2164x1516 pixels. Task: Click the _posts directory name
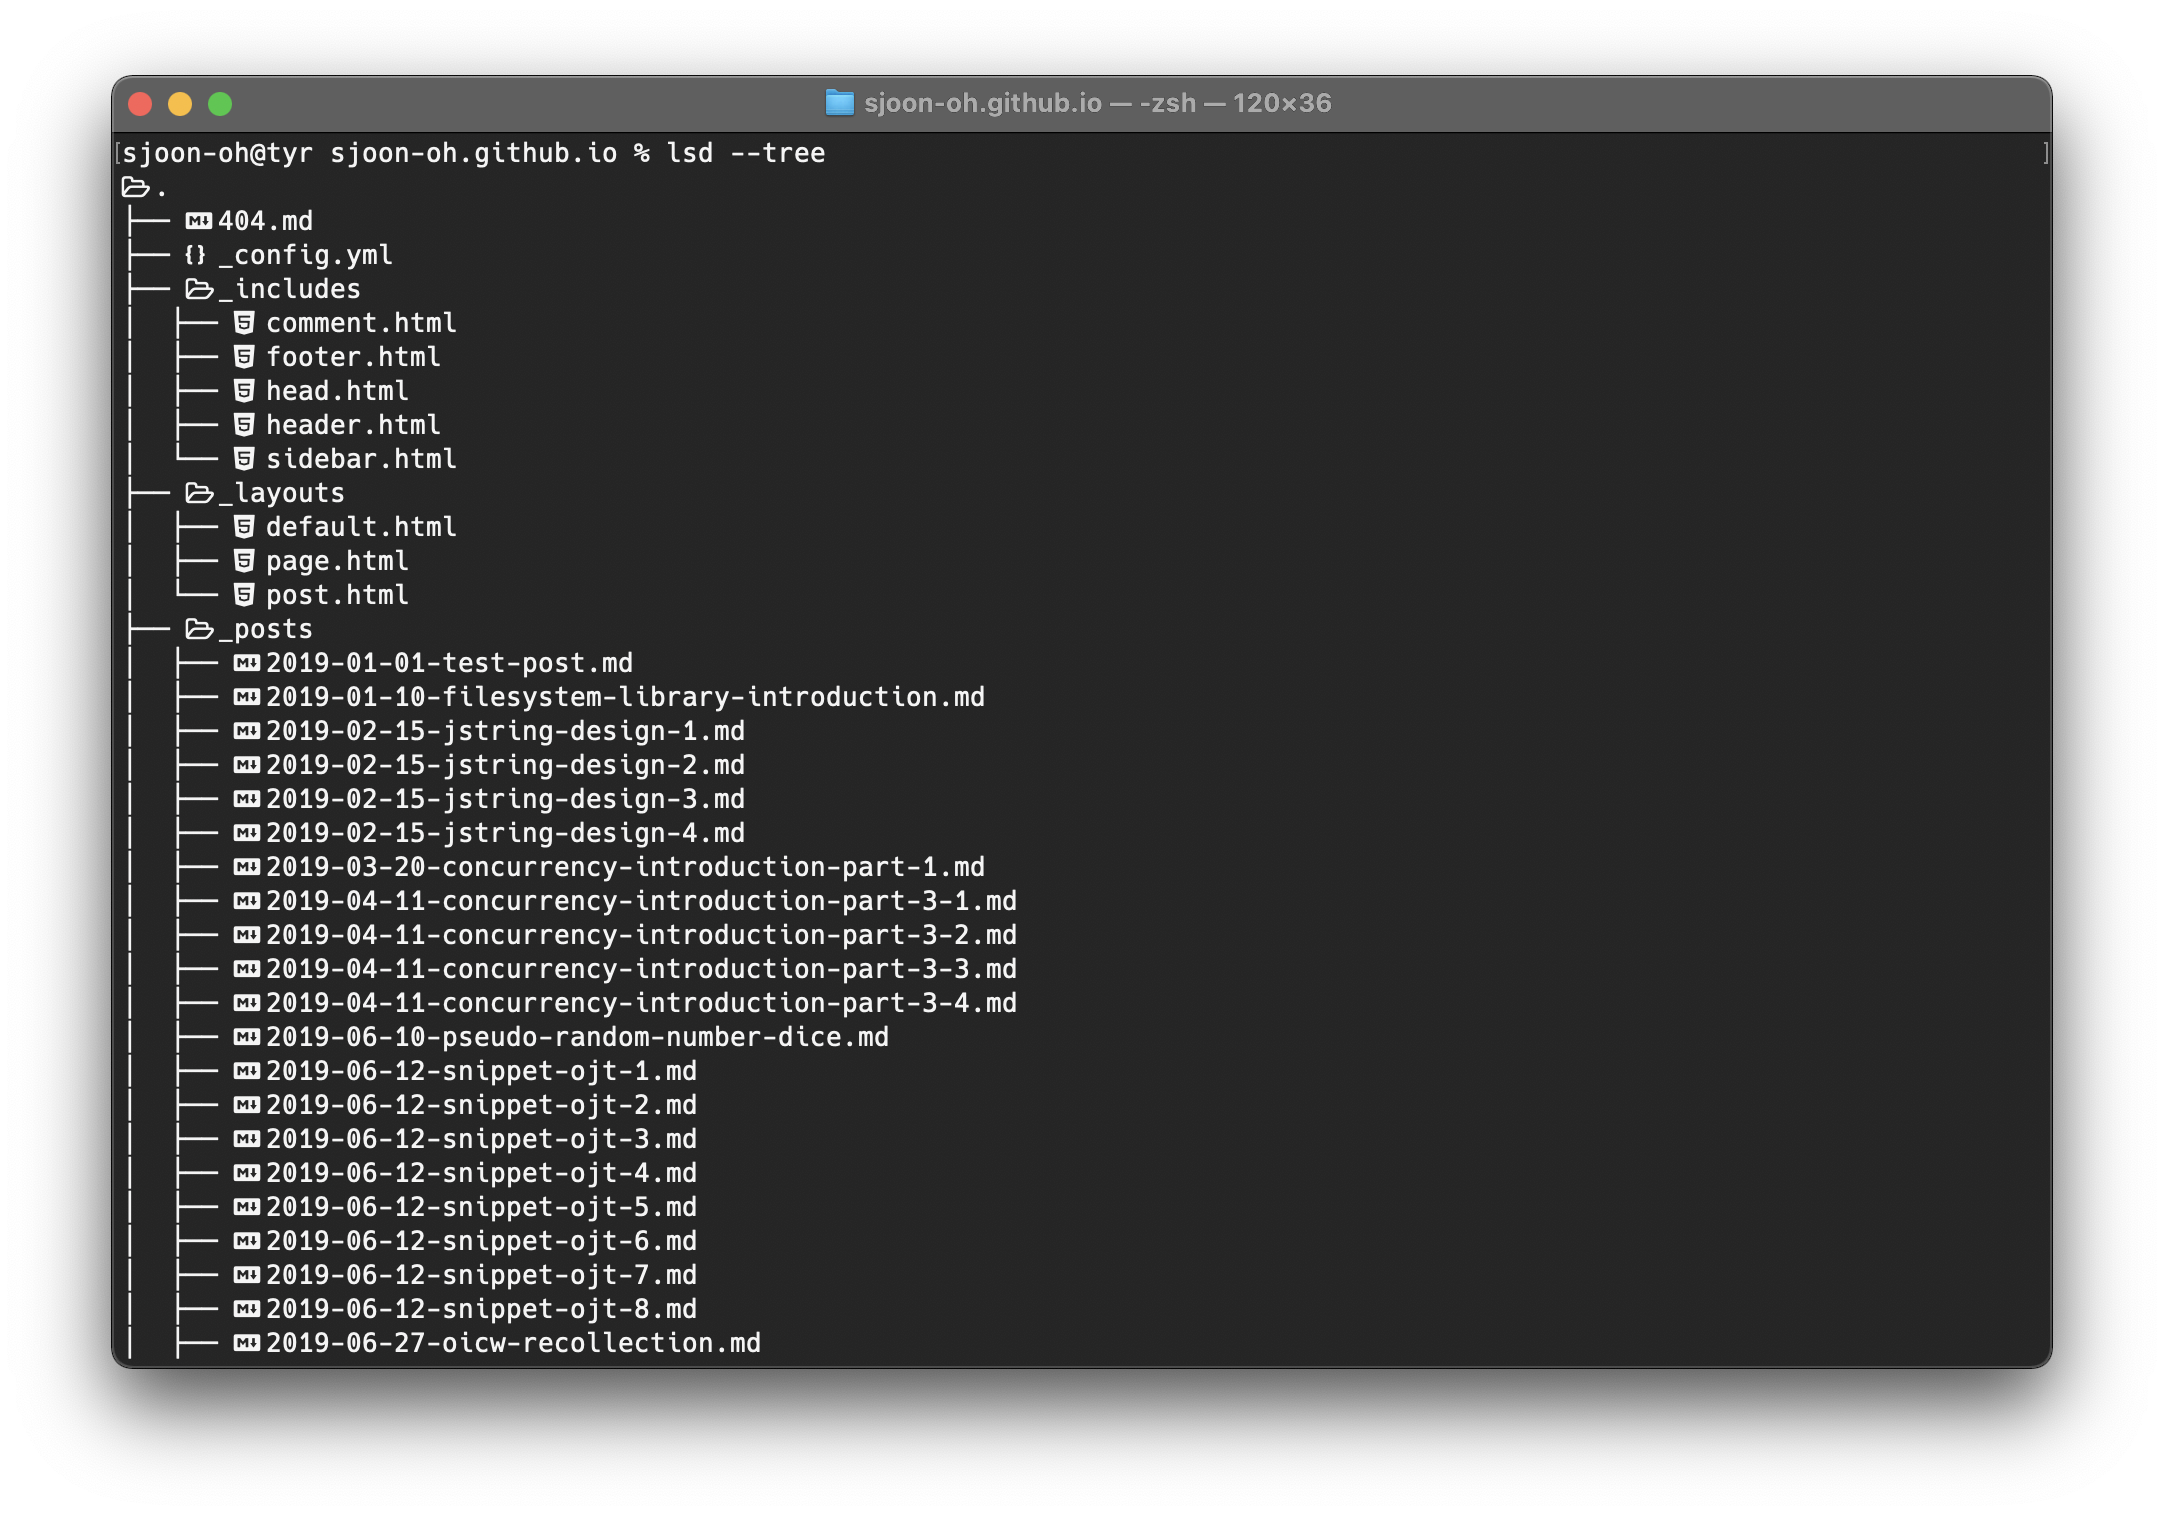tap(266, 629)
